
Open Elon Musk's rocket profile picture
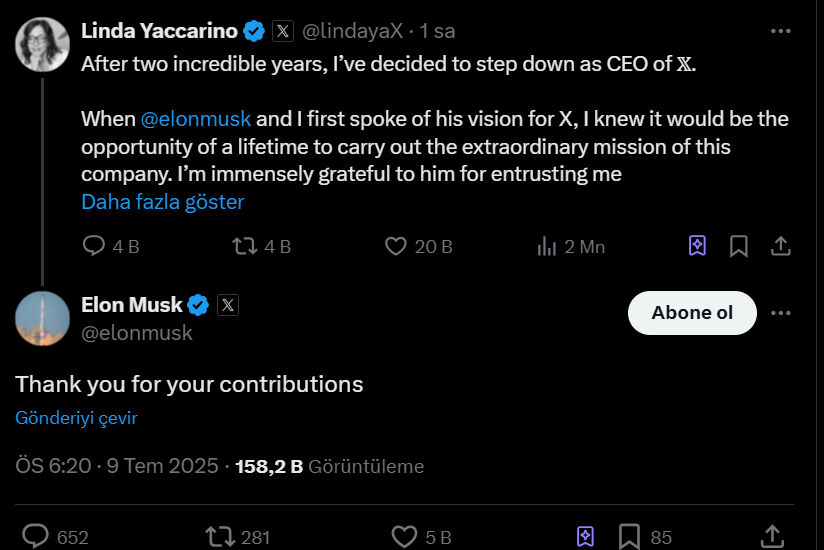(42, 319)
